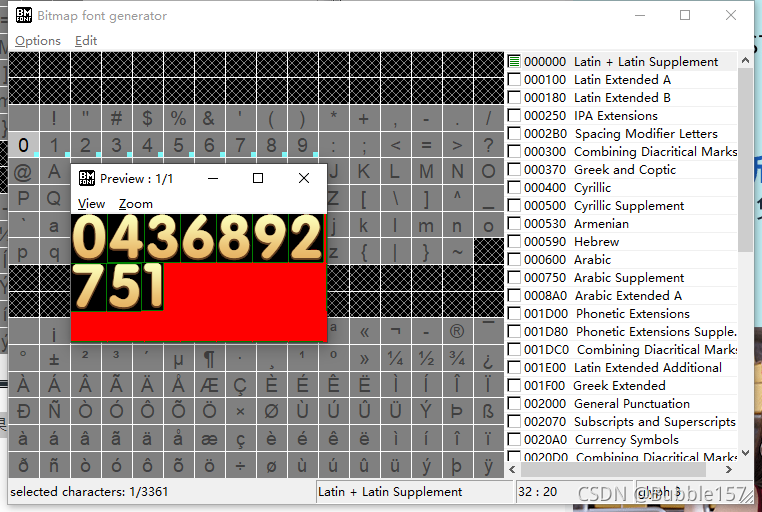Select the 'Greek Extended' row text
762x512 pixels.
[x=619, y=386]
